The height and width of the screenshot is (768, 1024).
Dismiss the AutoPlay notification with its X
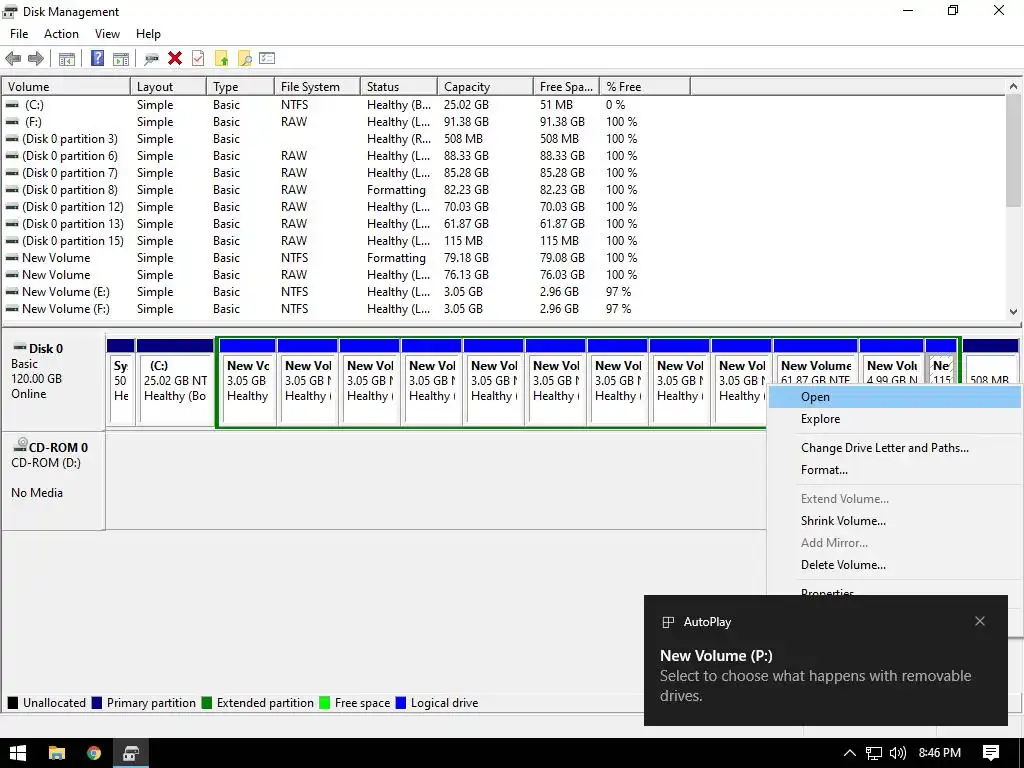980,621
